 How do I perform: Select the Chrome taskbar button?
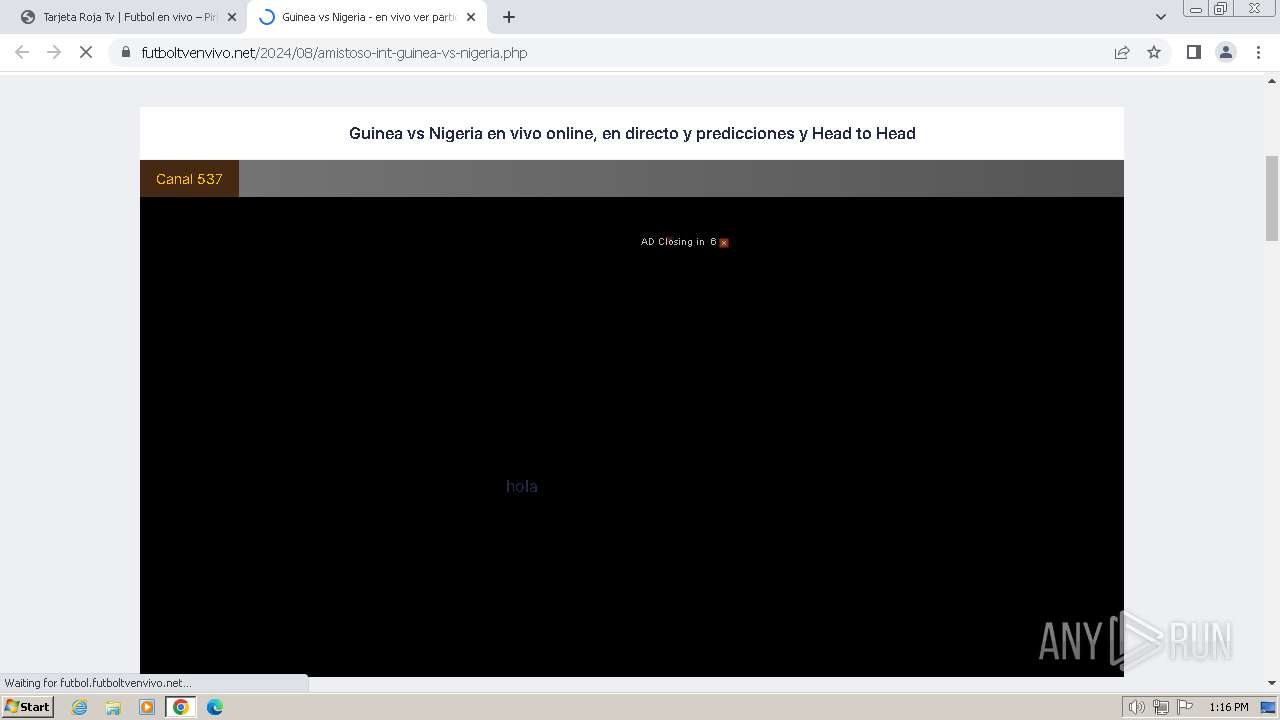click(x=181, y=707)
